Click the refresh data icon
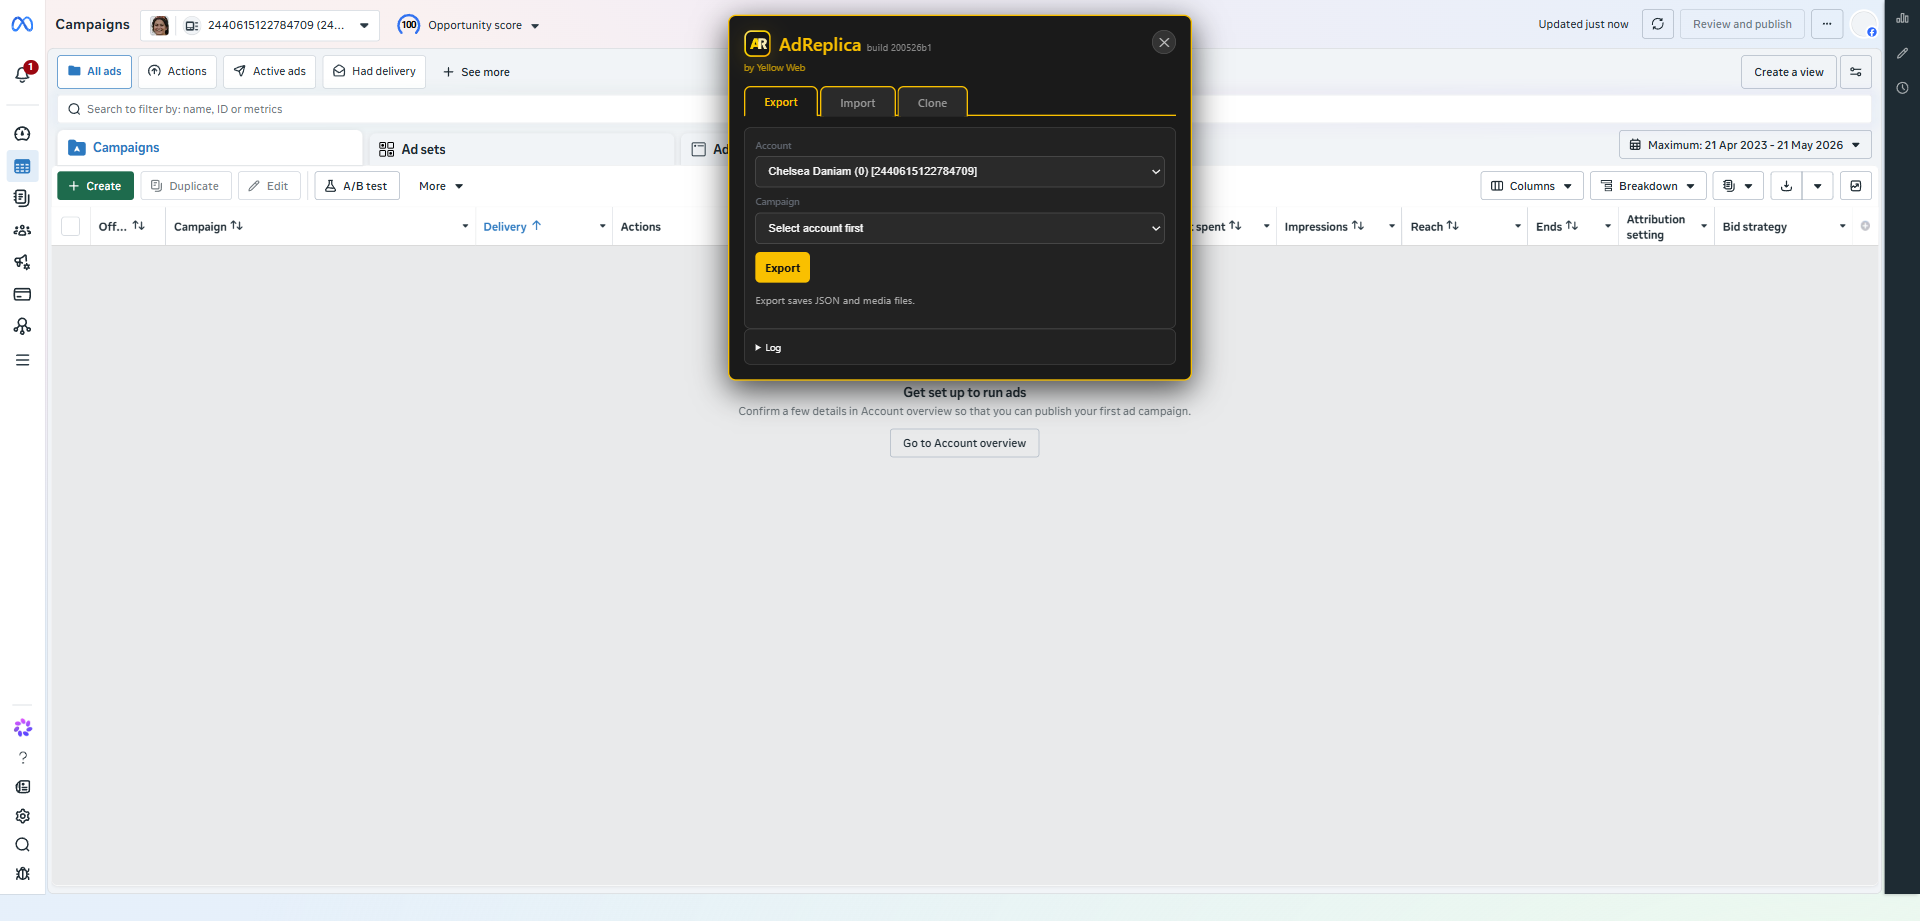The width and height of the screenshot is (1920, 921). point(1657,24)
